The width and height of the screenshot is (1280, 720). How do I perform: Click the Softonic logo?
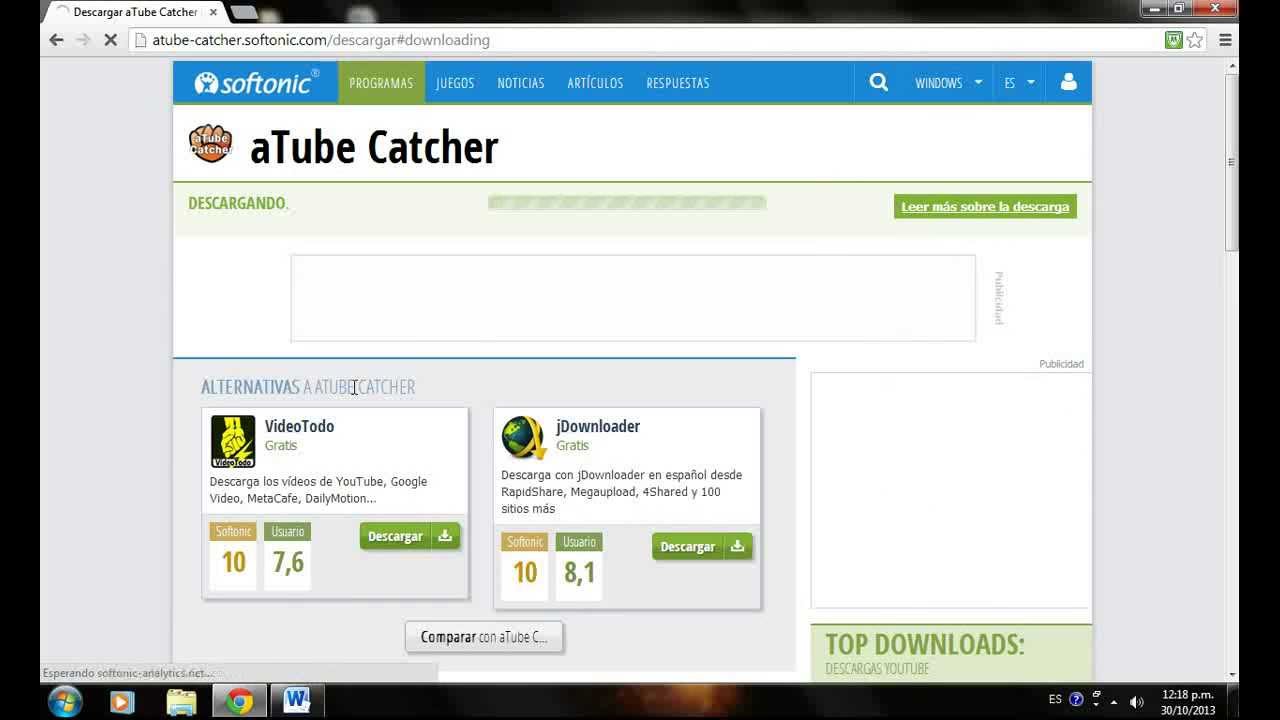point(256,82)
